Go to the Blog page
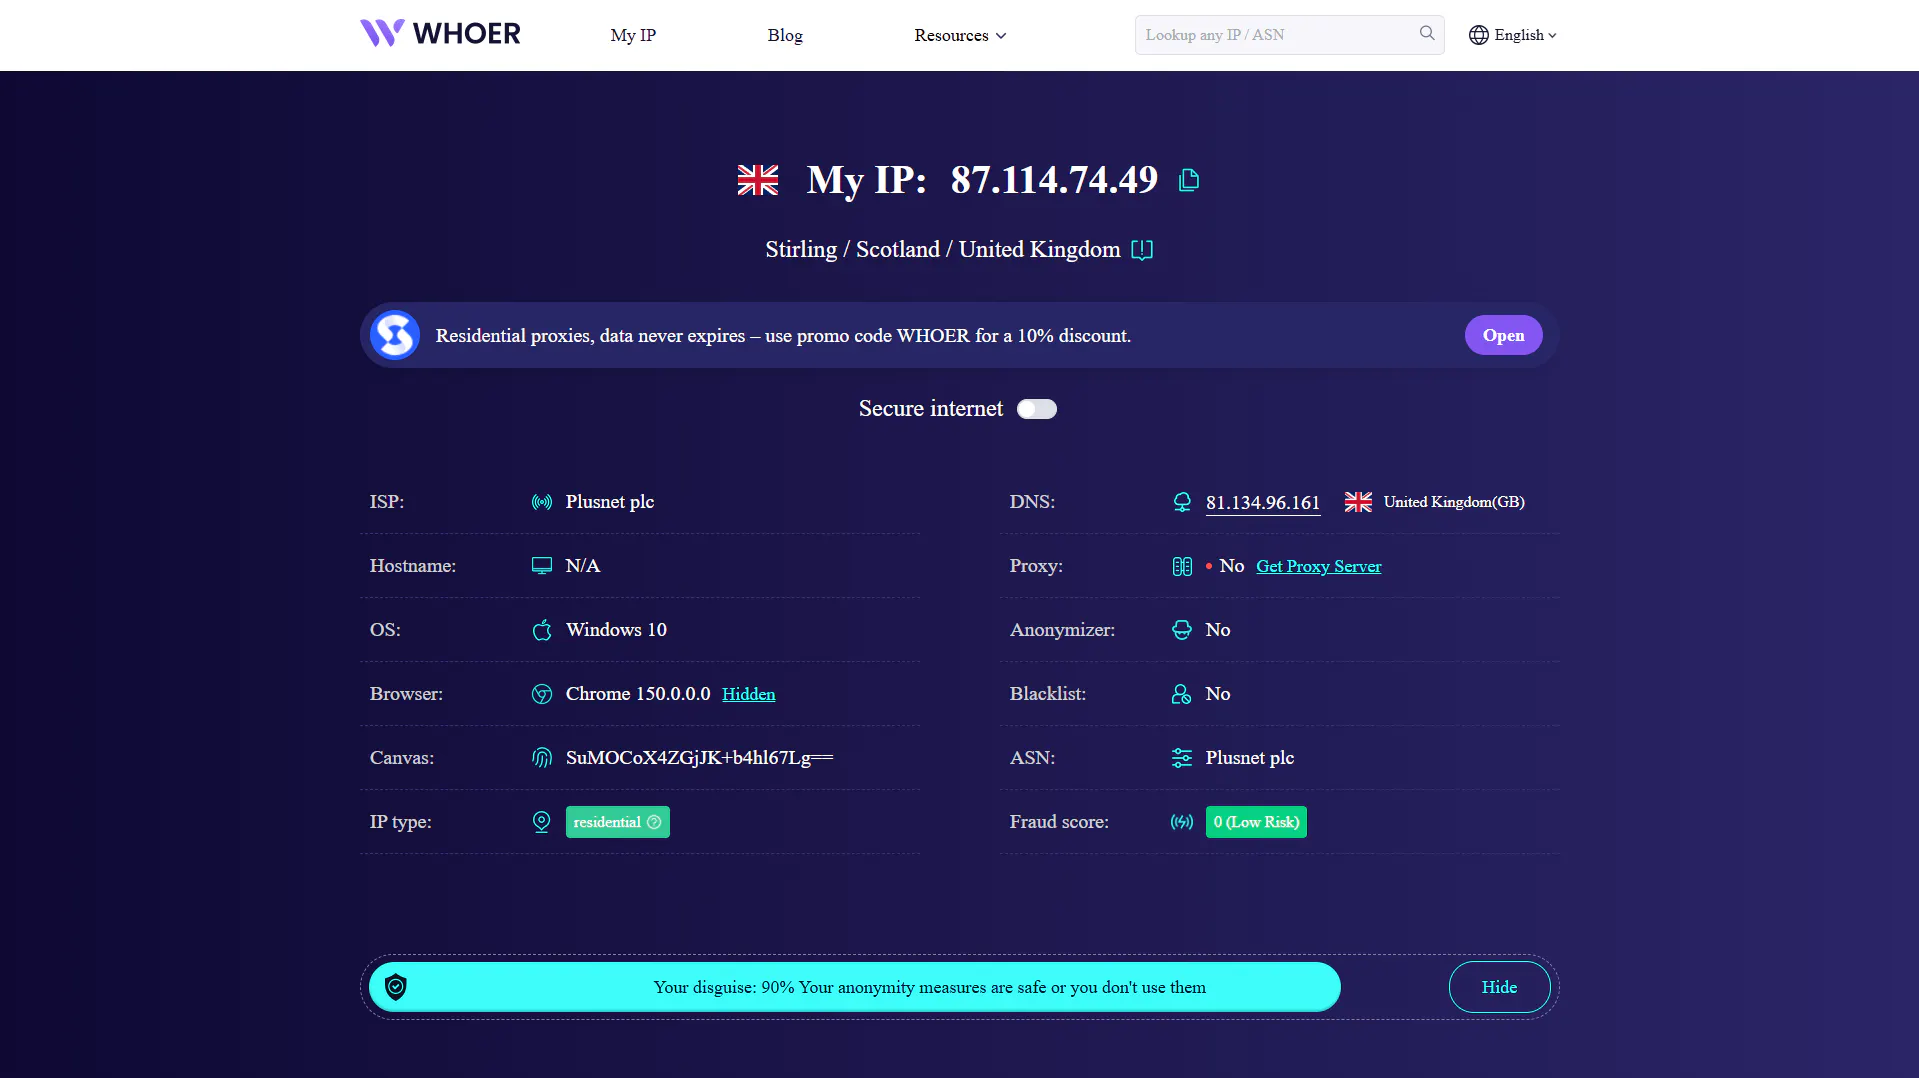Screen dimensions: 1919x1078 (x=785, y=35)
